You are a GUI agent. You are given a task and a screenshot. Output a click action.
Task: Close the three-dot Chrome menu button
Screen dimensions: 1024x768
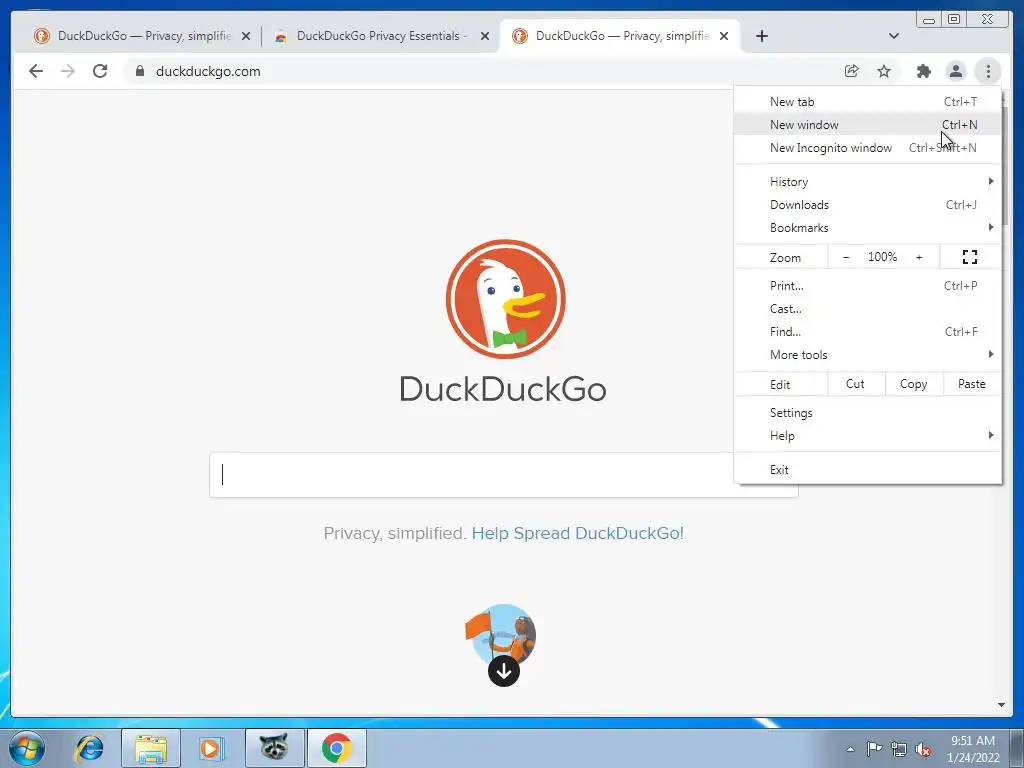[988, 71]
